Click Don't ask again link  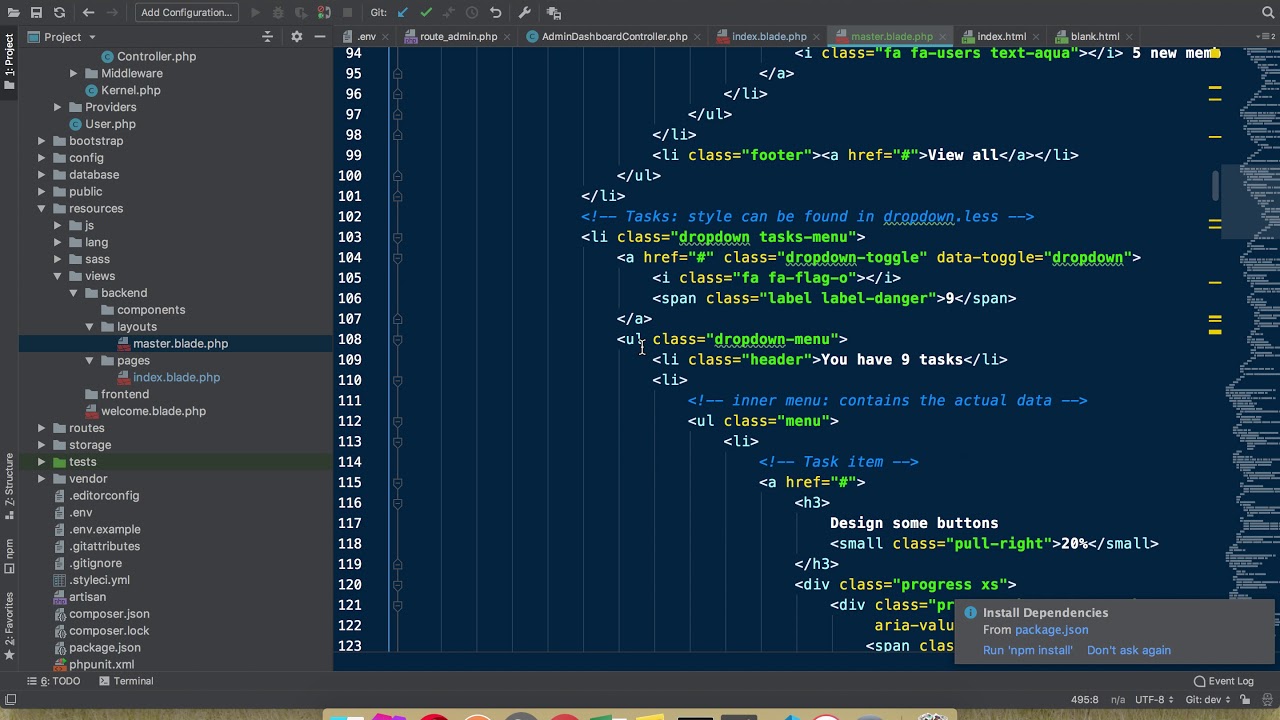[x=1128, y=650]
